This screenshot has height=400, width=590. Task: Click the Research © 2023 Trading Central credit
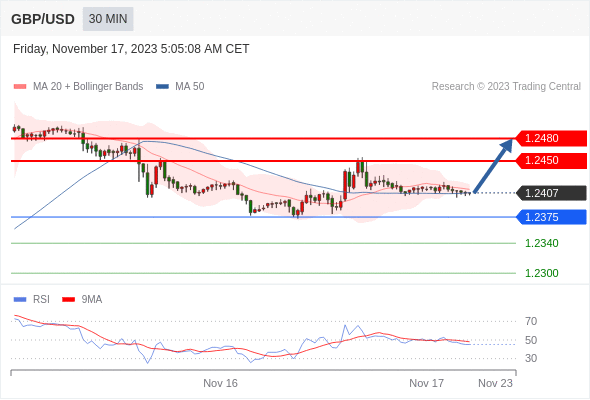click(506, 87)
